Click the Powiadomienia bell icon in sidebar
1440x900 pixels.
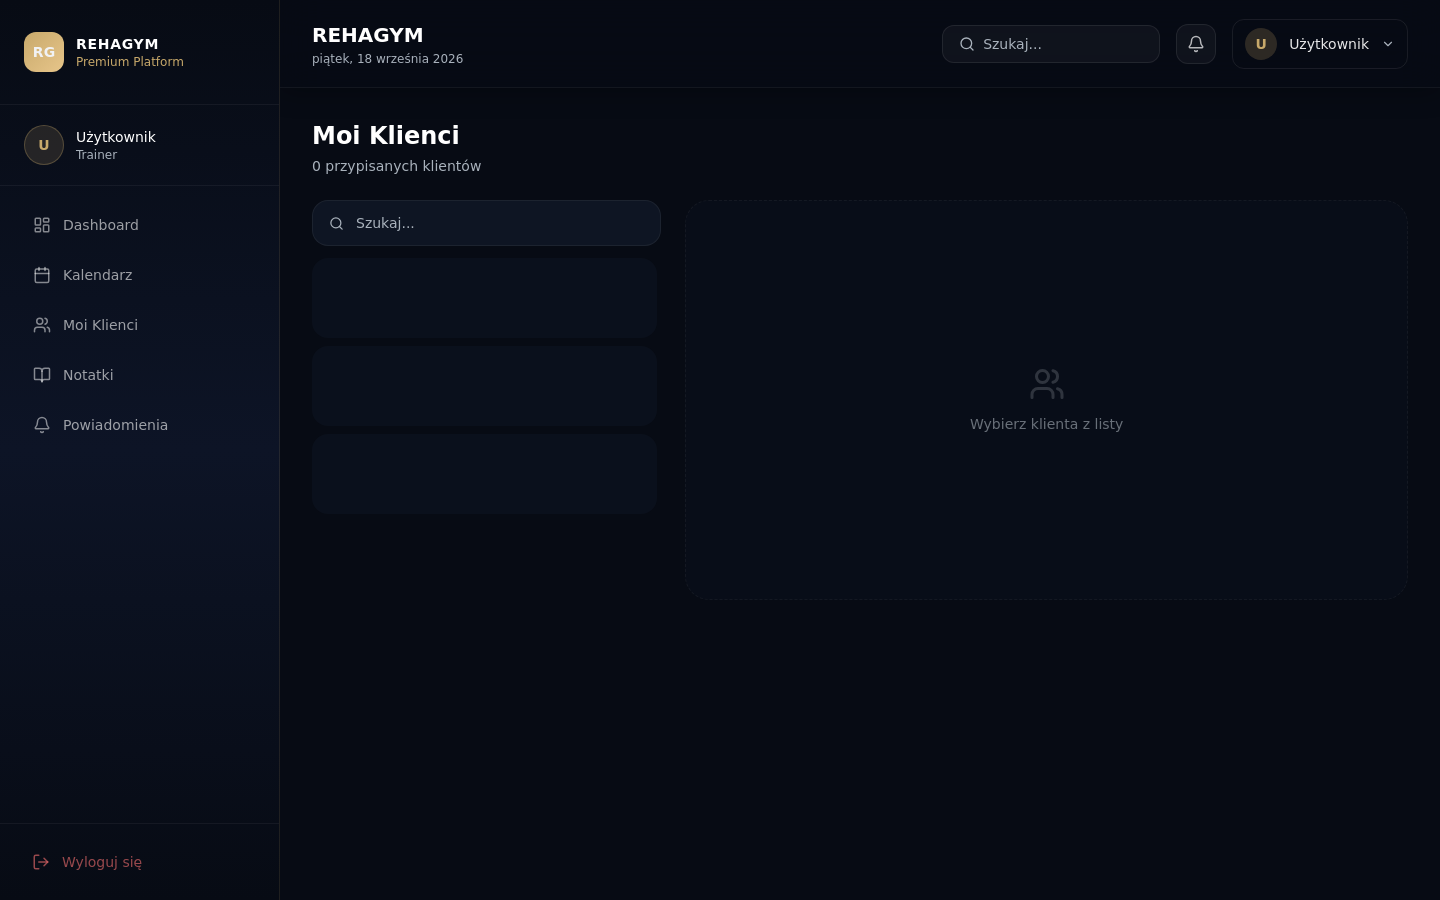coord(42,425)
